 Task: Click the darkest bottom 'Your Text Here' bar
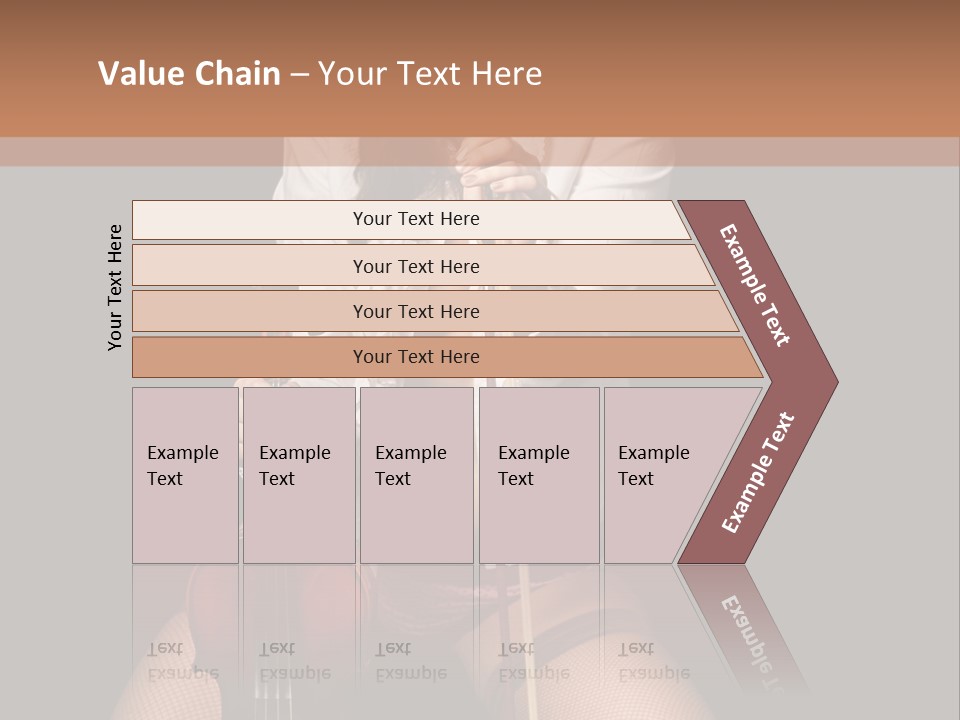pyautogui.click(x=415, y=357)
